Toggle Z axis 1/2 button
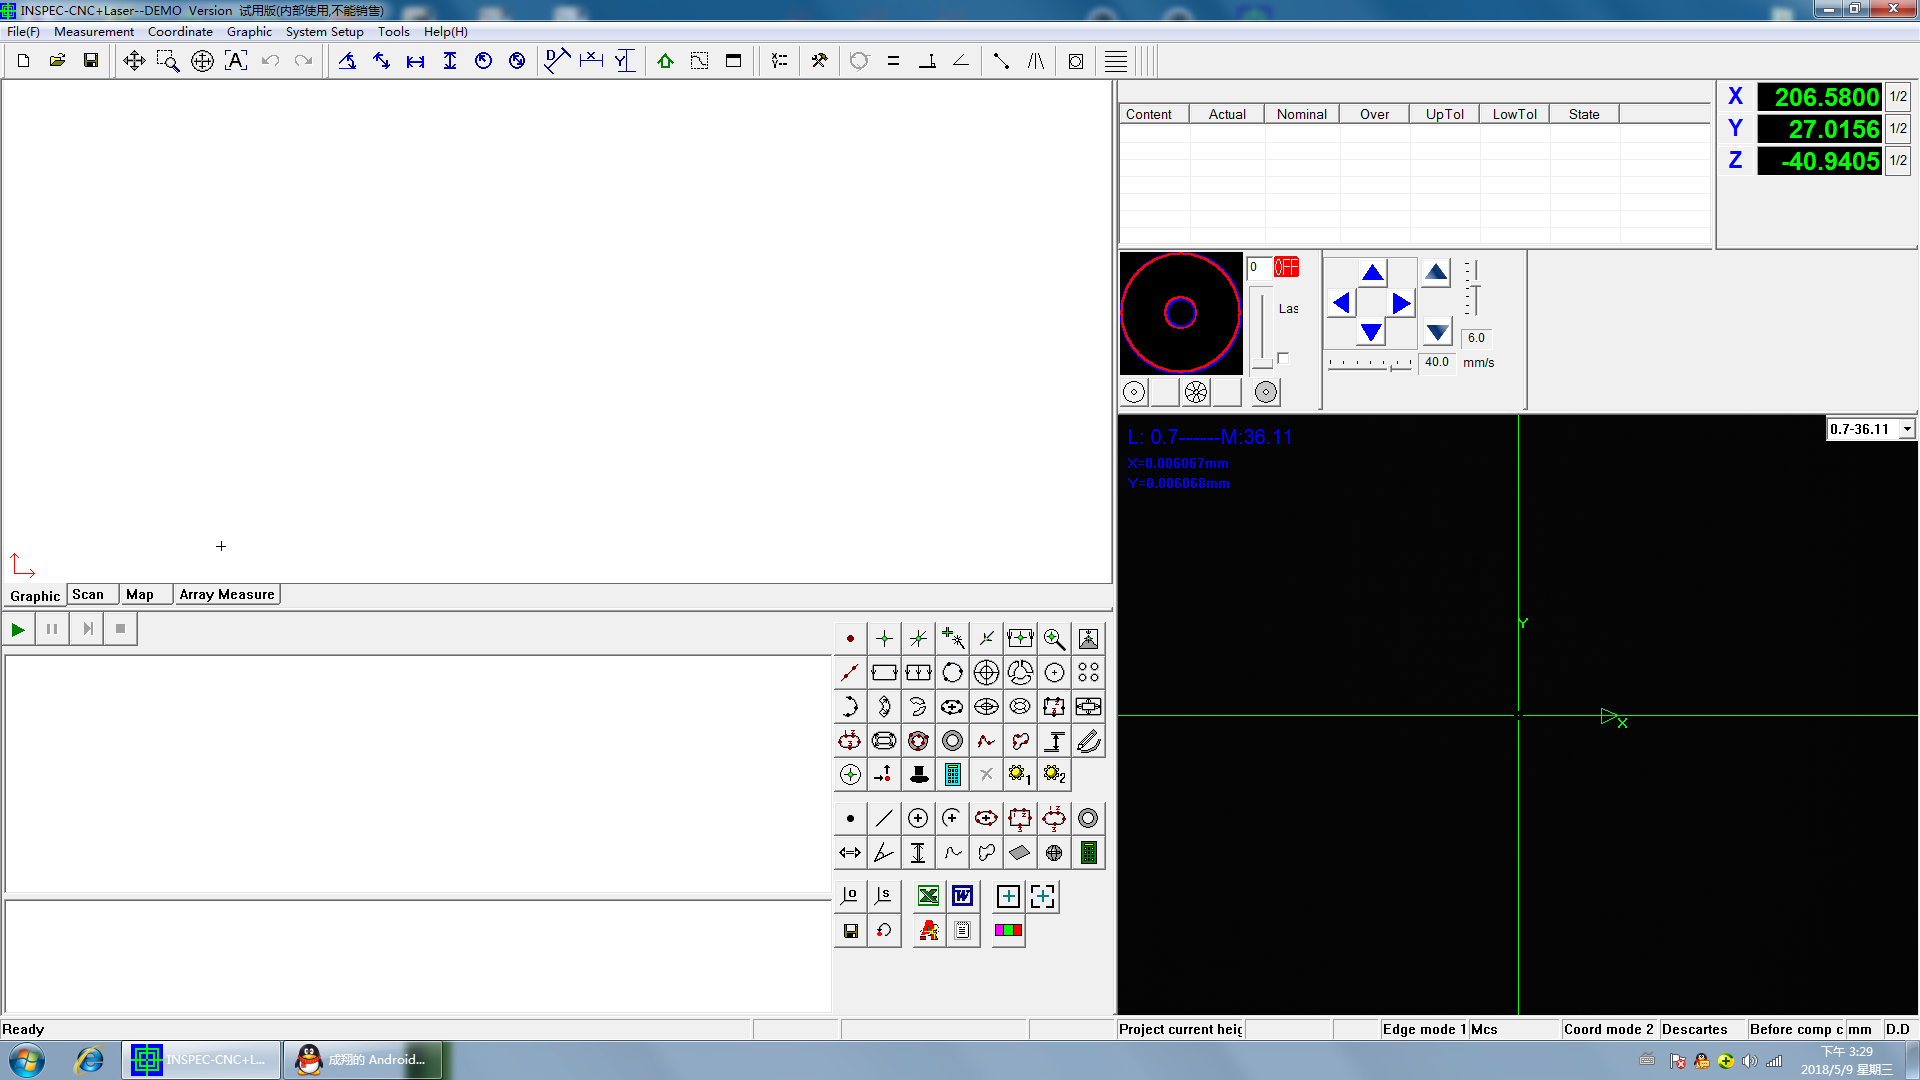The width and height of the screenshot is (1920, 1080). coord(1898,161)
